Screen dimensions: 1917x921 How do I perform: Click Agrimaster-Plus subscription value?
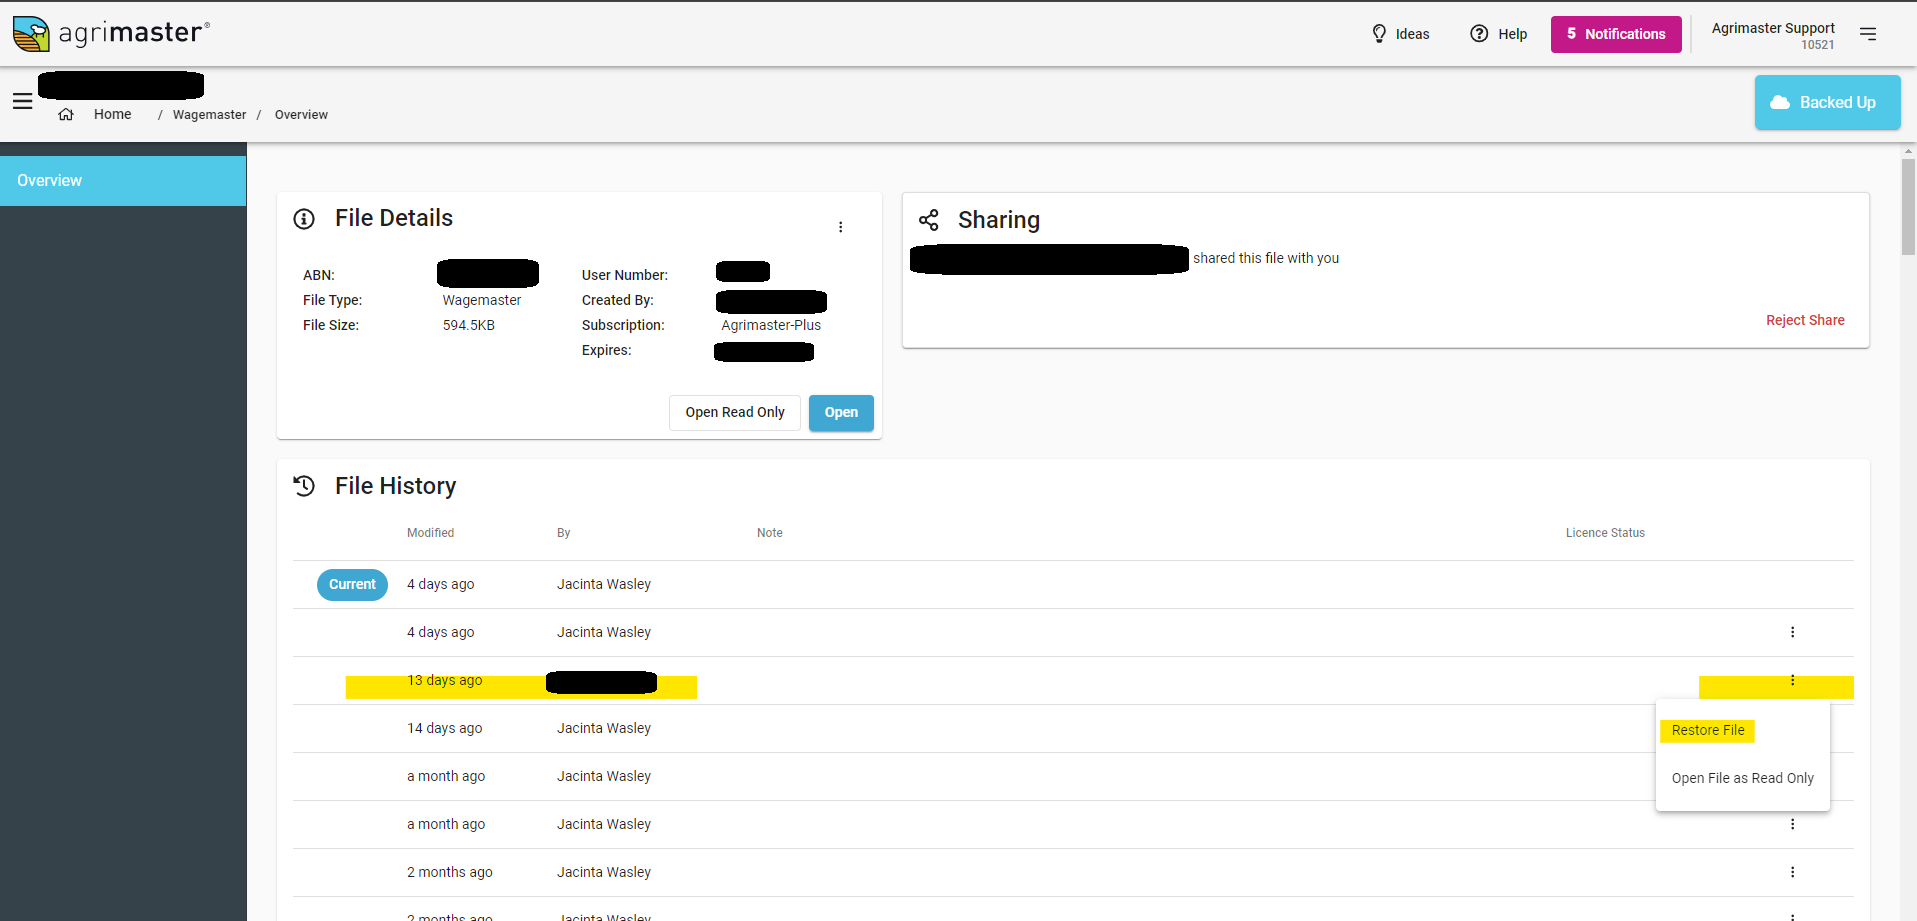[771, 325]
